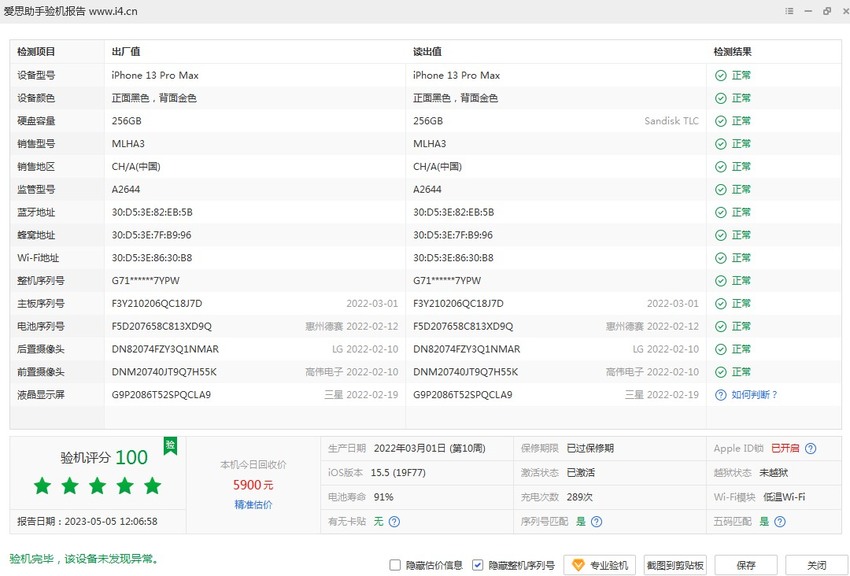Click the green check icon in the 后置摄像头 row
Image resolution: width=850 pixels, height=576 pixels.
coord(720,349)
